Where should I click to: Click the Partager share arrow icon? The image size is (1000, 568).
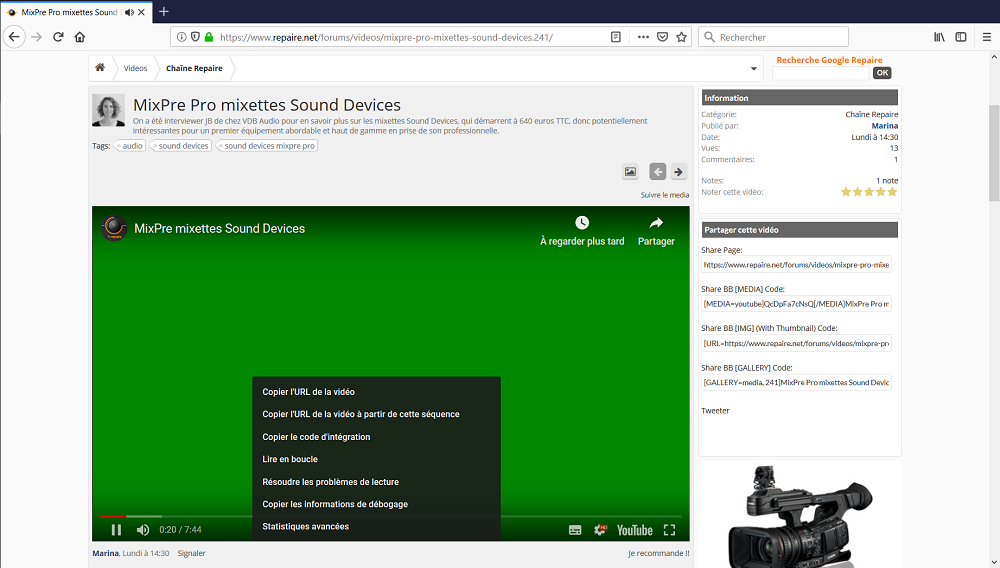(656, 223)
